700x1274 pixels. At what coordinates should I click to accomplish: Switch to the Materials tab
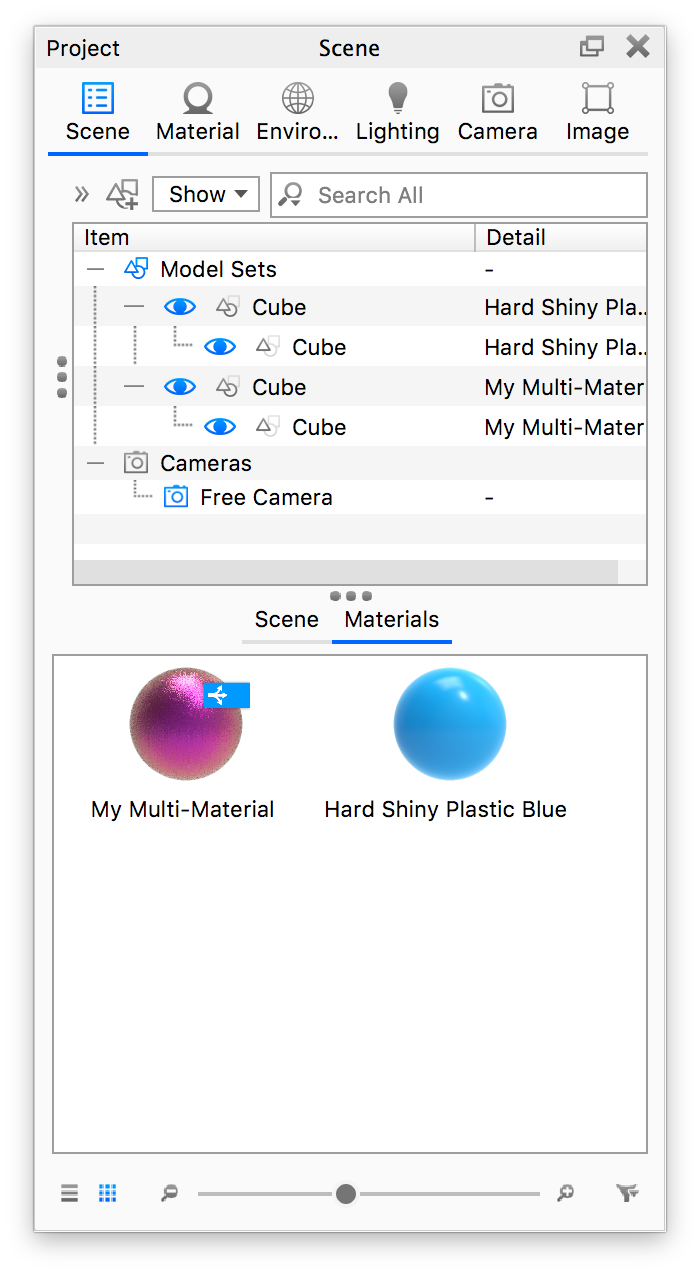[x=391, y=619]
